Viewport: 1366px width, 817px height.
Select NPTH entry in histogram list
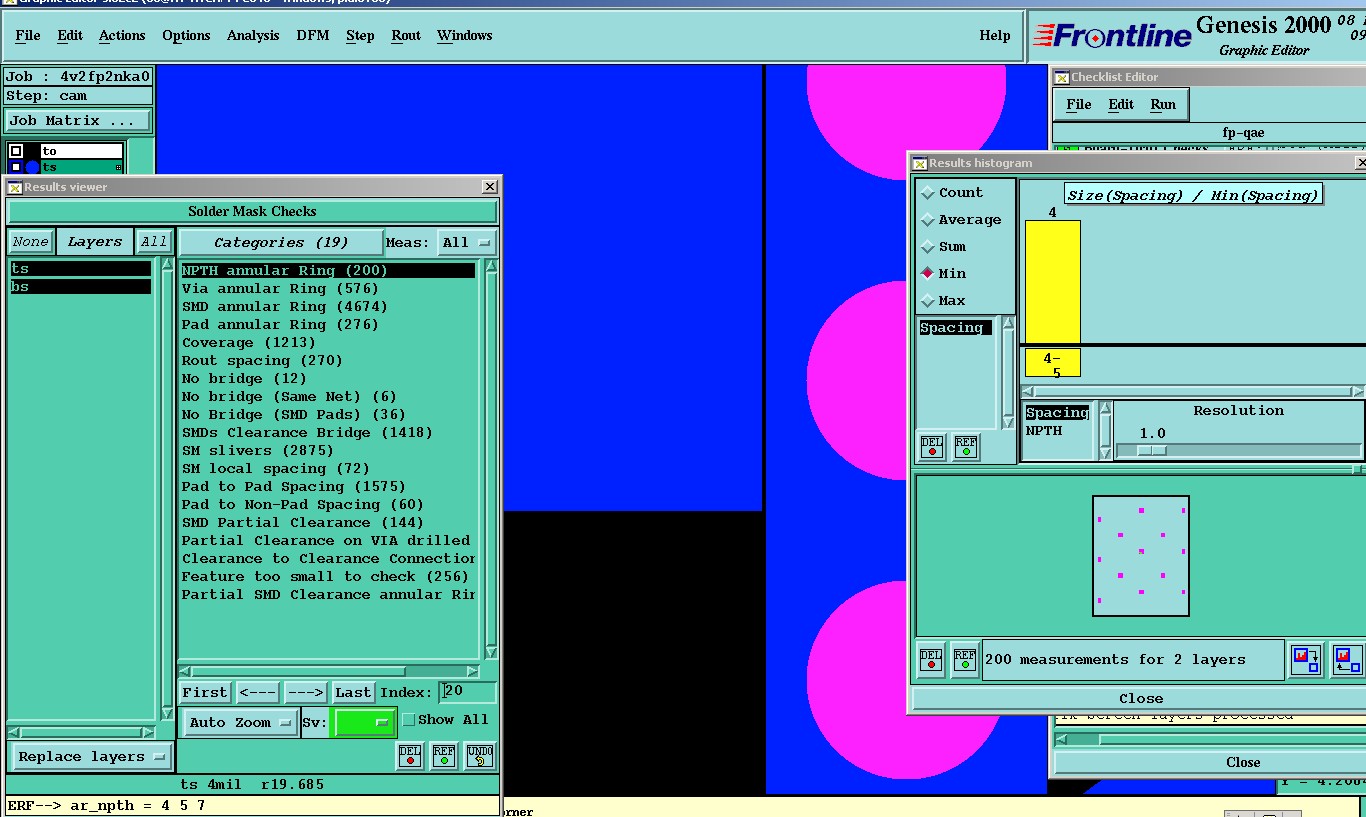pos(1044,431)
